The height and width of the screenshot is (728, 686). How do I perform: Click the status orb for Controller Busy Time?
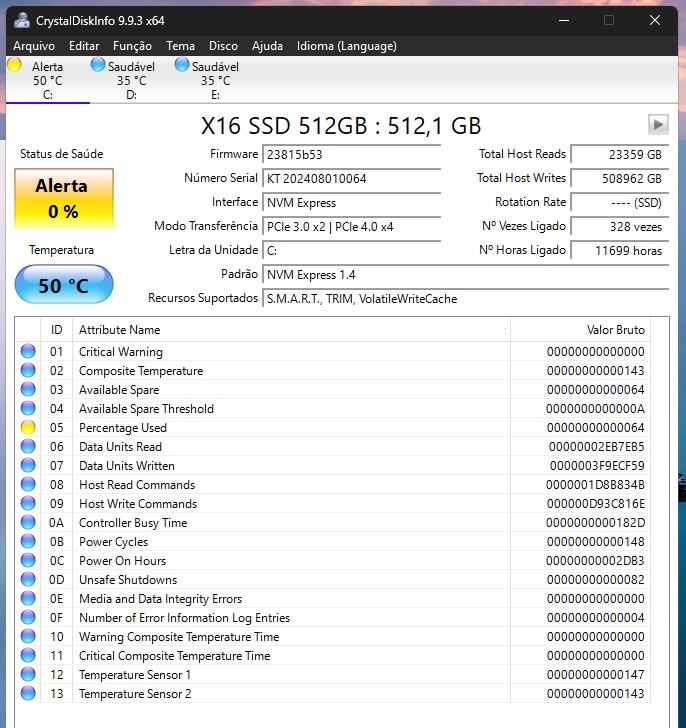coord(28,522)
